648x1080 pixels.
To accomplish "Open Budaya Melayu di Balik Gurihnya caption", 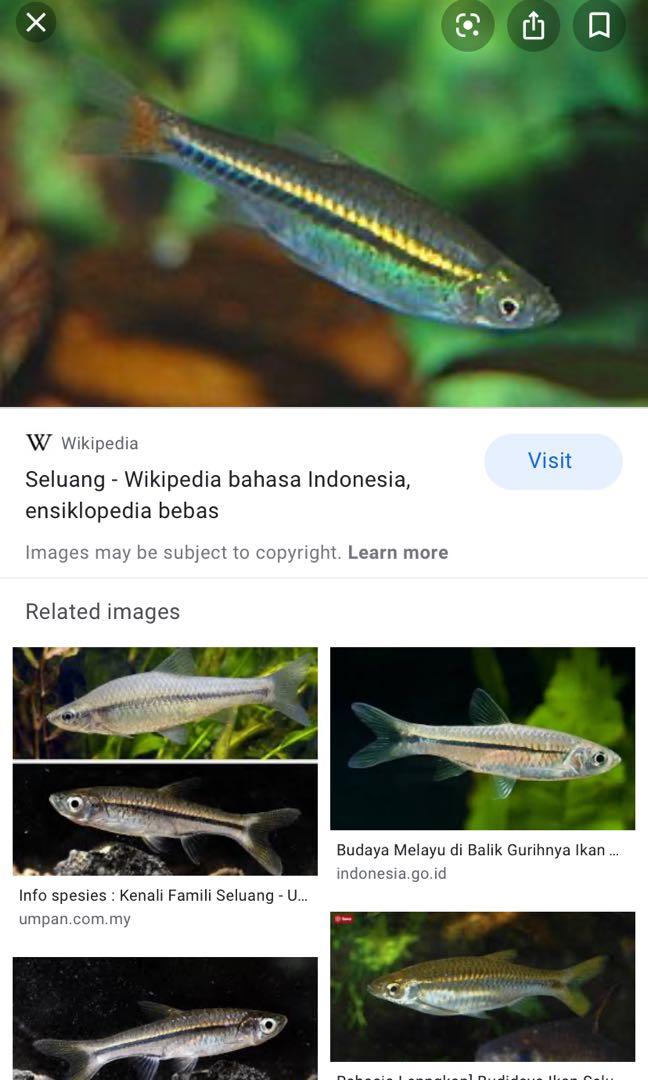I will coord(478,849).
